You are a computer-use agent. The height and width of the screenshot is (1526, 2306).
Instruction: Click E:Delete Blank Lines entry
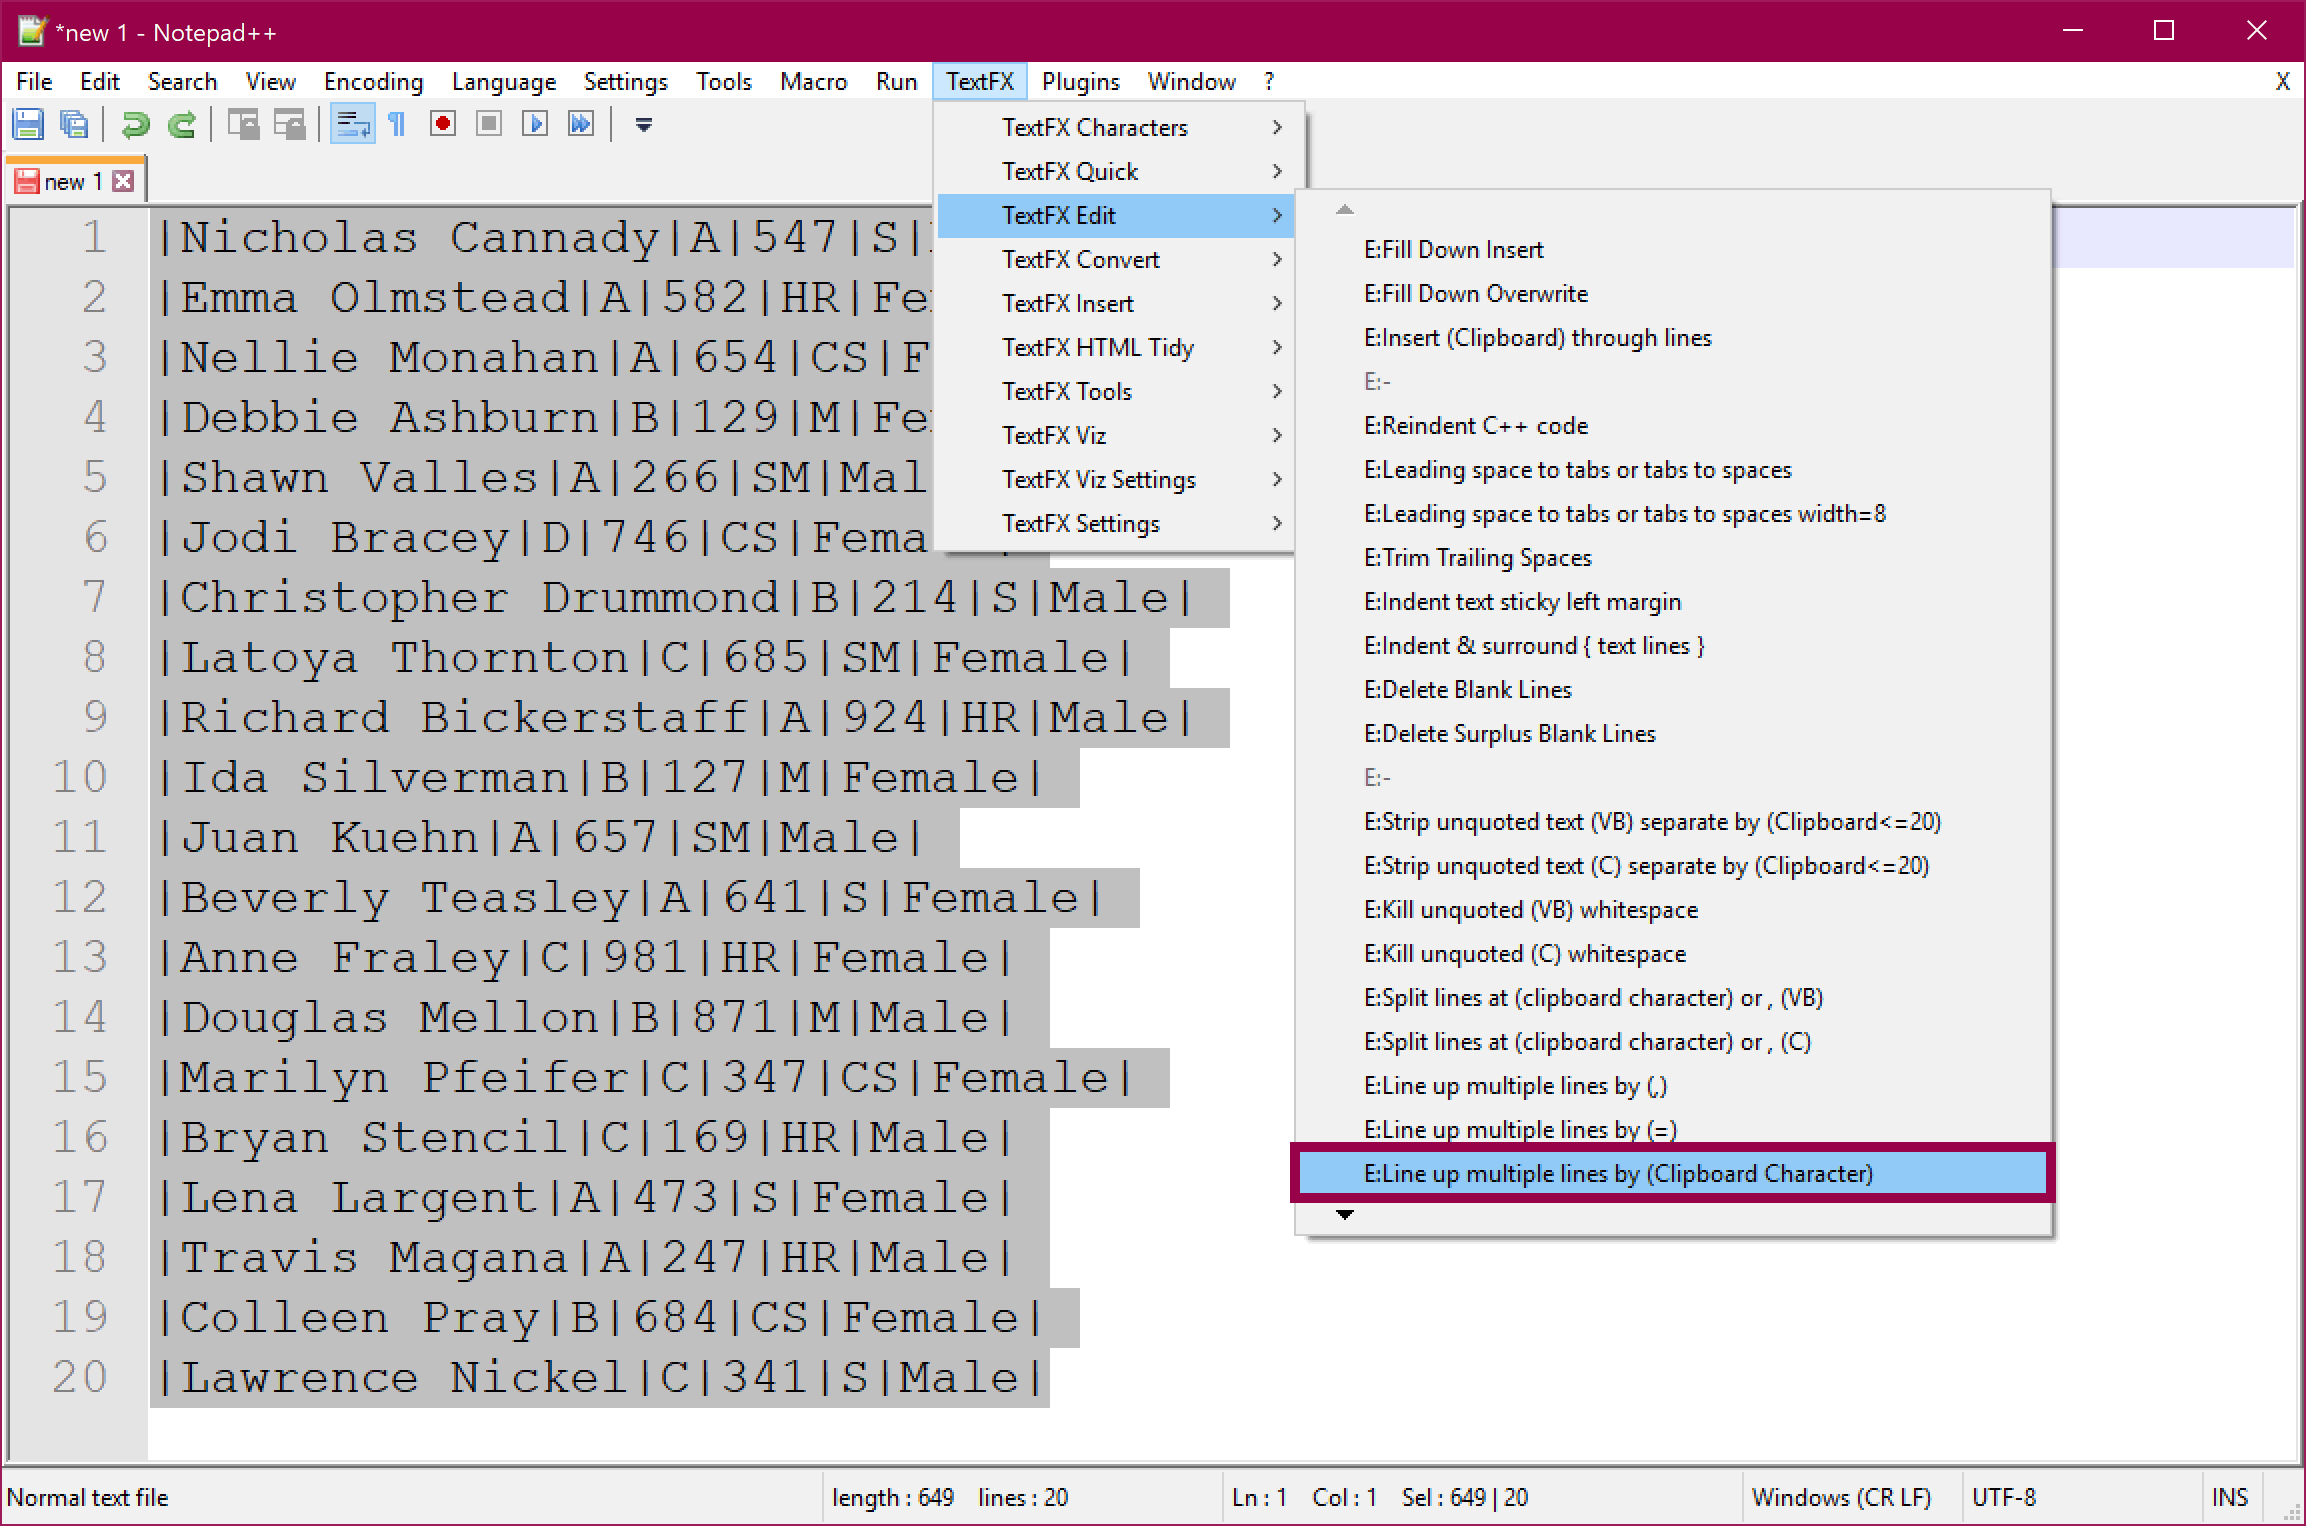(1467, 689)
